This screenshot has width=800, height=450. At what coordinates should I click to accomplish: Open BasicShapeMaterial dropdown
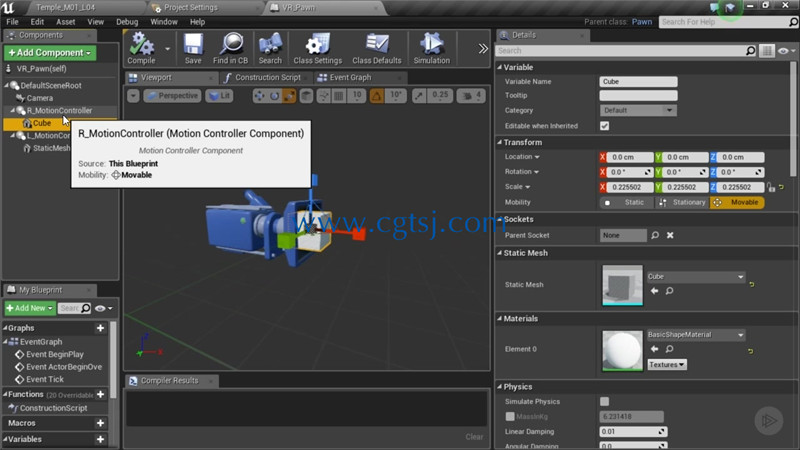(x=696, y=335)
